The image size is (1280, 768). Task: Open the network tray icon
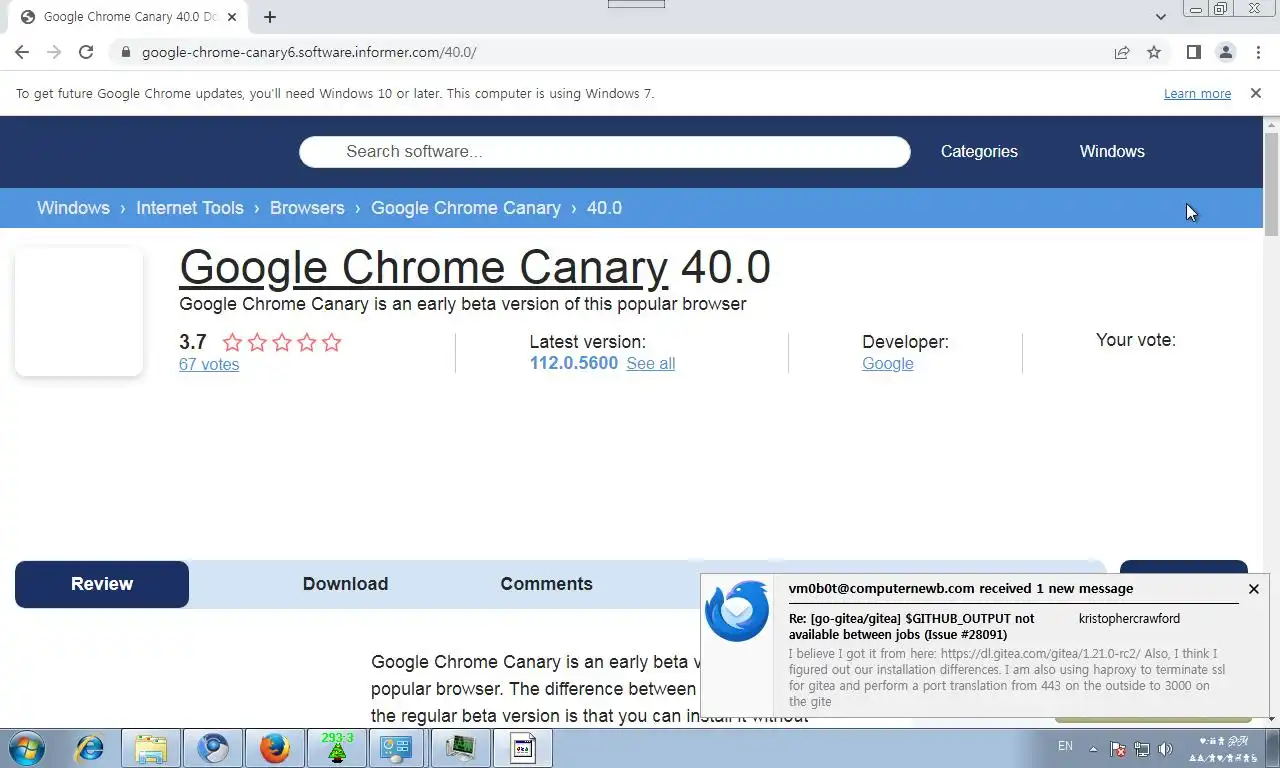tap(1142, 749)
